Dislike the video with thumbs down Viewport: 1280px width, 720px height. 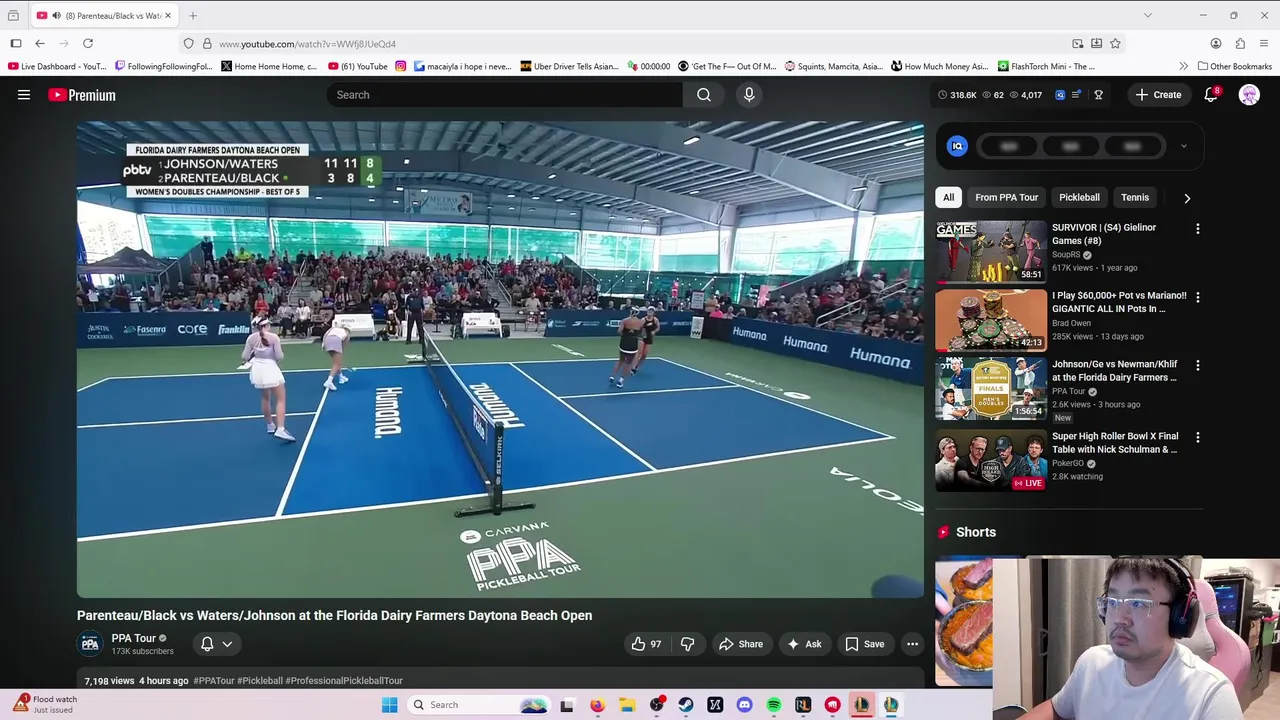point(687,644)
